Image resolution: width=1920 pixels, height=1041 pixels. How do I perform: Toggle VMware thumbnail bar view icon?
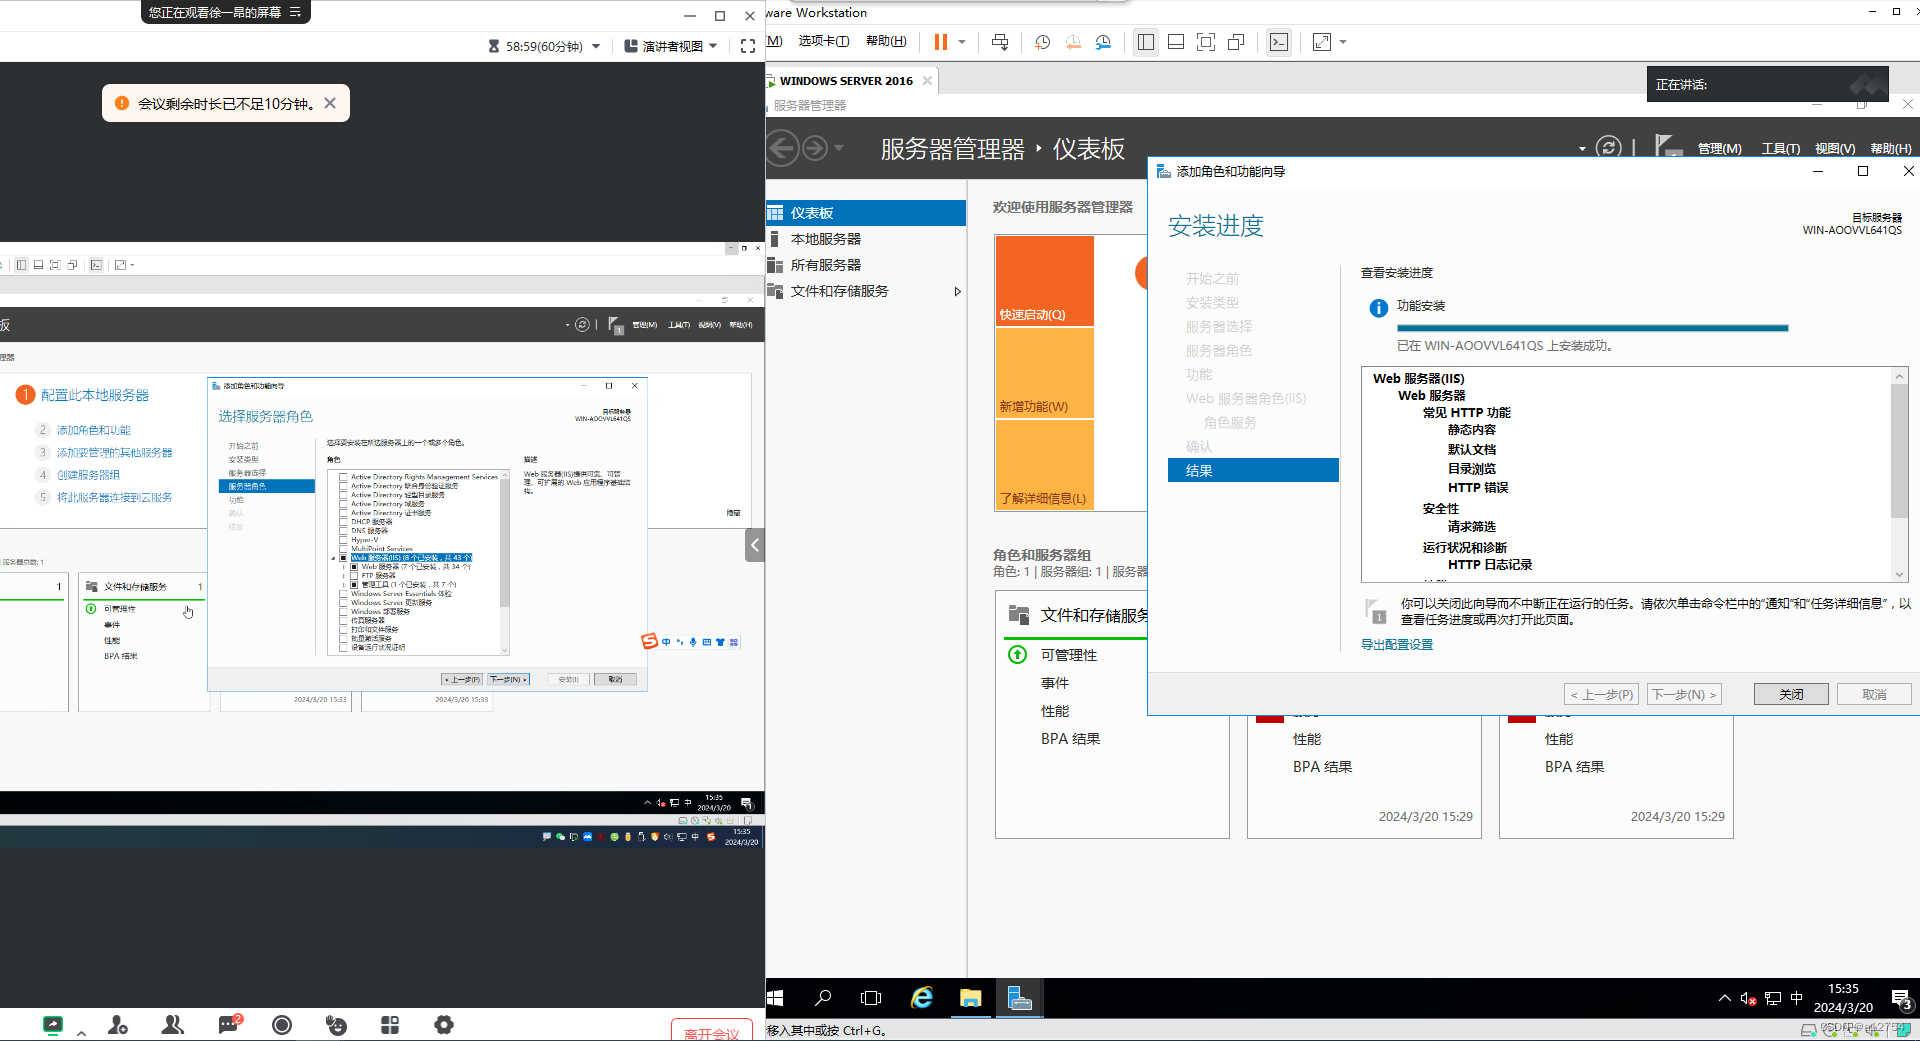[1176, 42]
